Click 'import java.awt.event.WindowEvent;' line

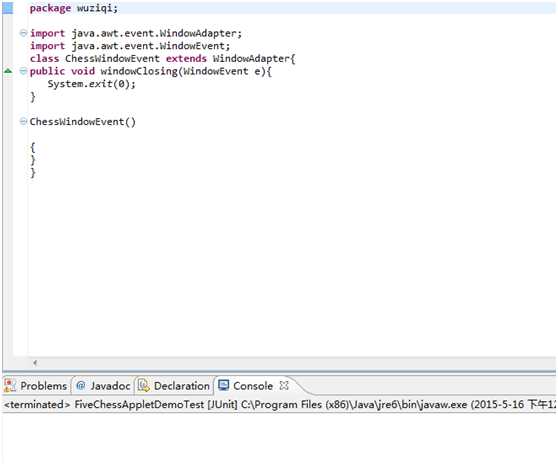click(130, 46)
